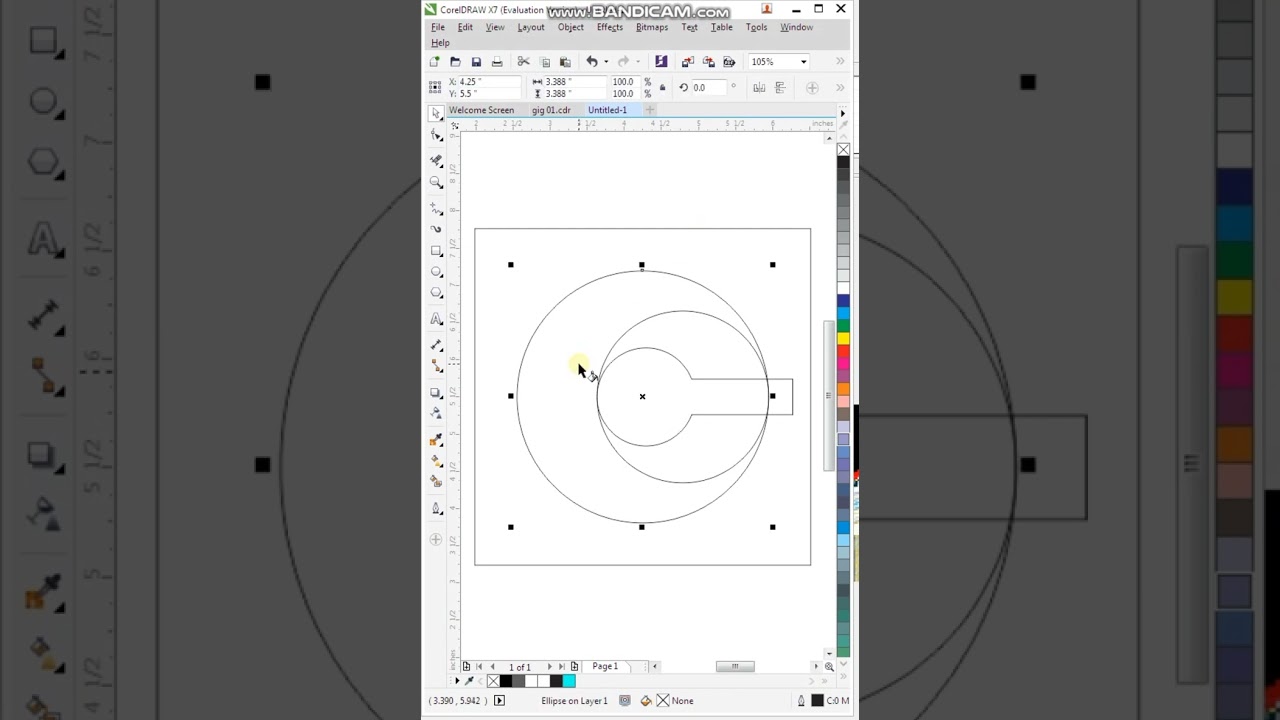Open the zoom level 105% dropdown
The image size is (1280, 720).
tap(803, 62)
